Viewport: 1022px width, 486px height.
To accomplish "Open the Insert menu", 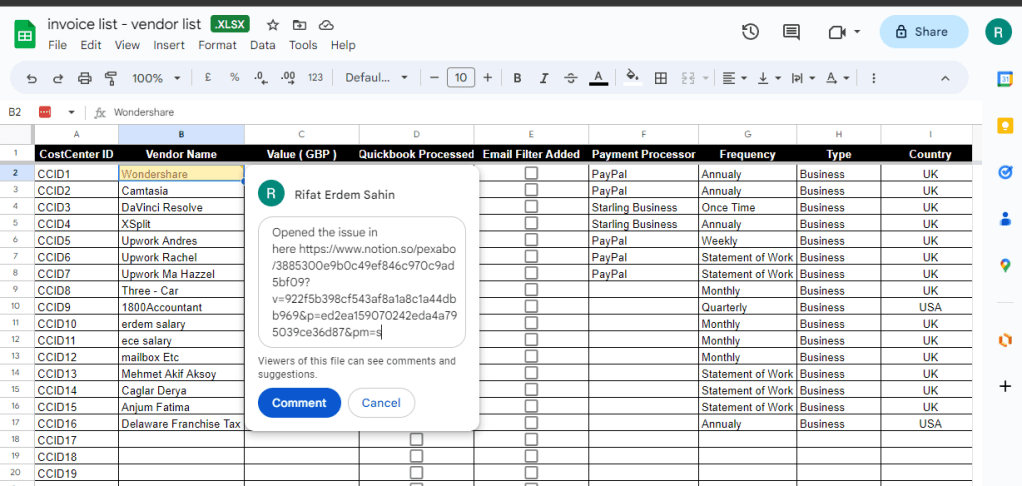I will [169, 45].
